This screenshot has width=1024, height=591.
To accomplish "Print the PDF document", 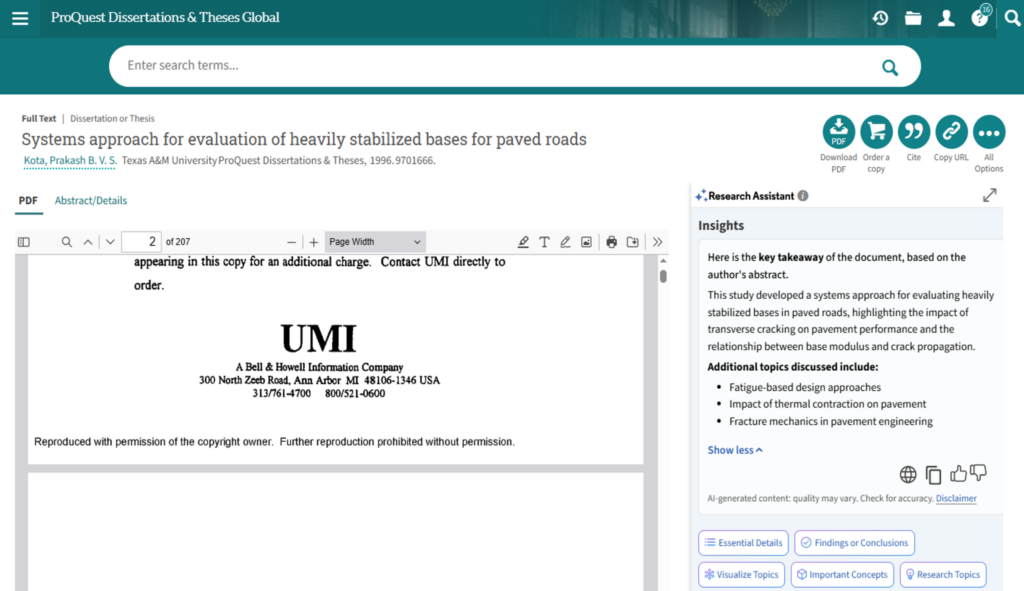I will pyautogui.click(x=611, y=242).
